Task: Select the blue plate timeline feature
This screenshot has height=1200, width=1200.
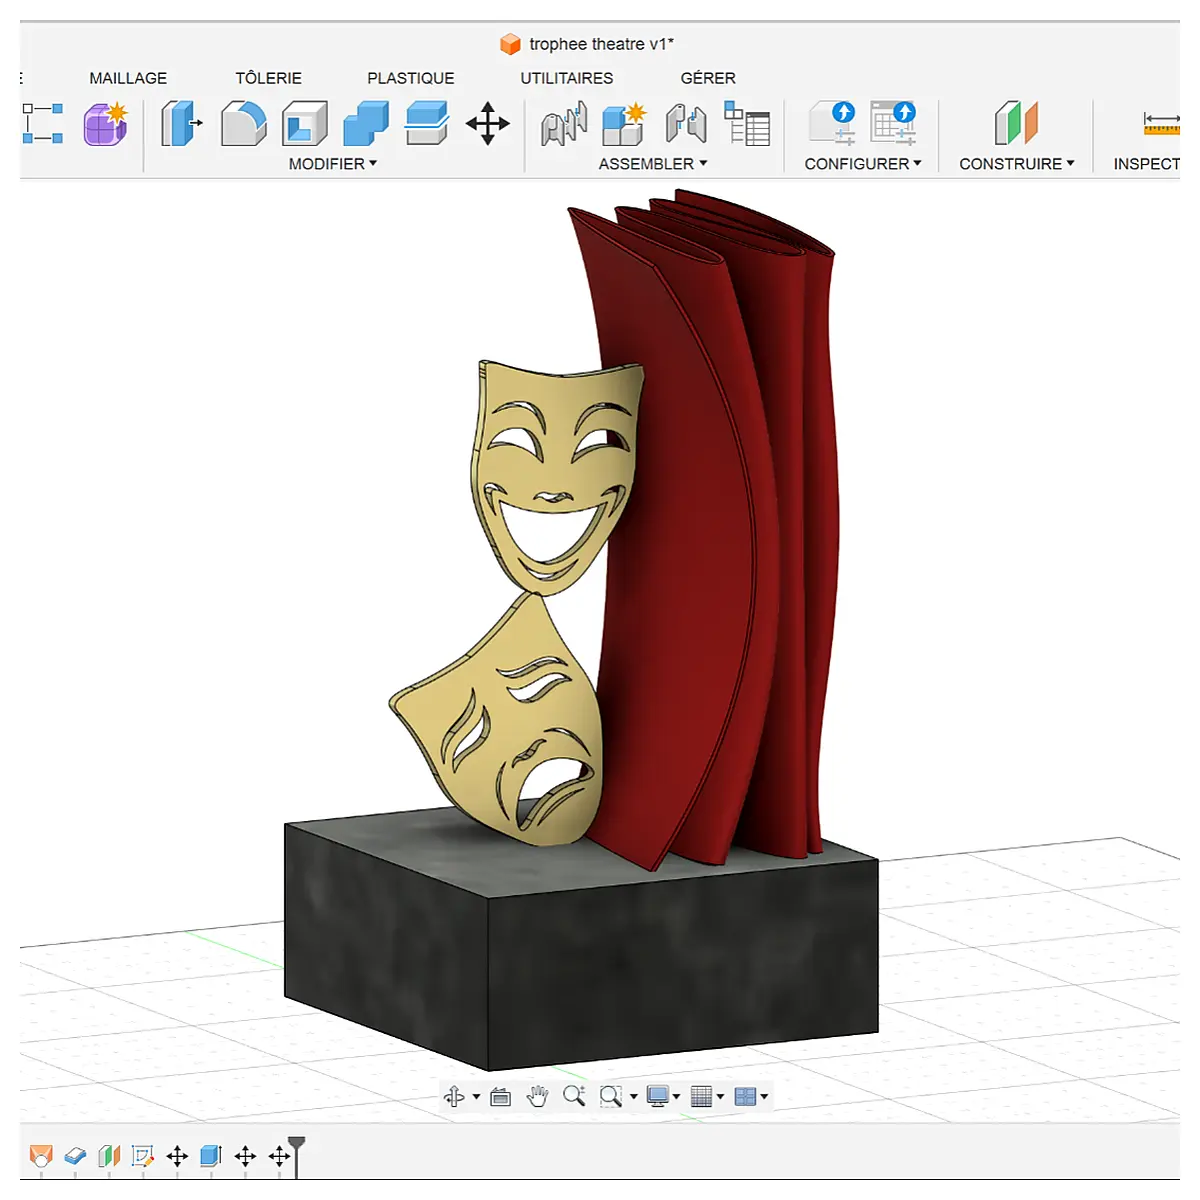Action: click(x=75, y=1156)
